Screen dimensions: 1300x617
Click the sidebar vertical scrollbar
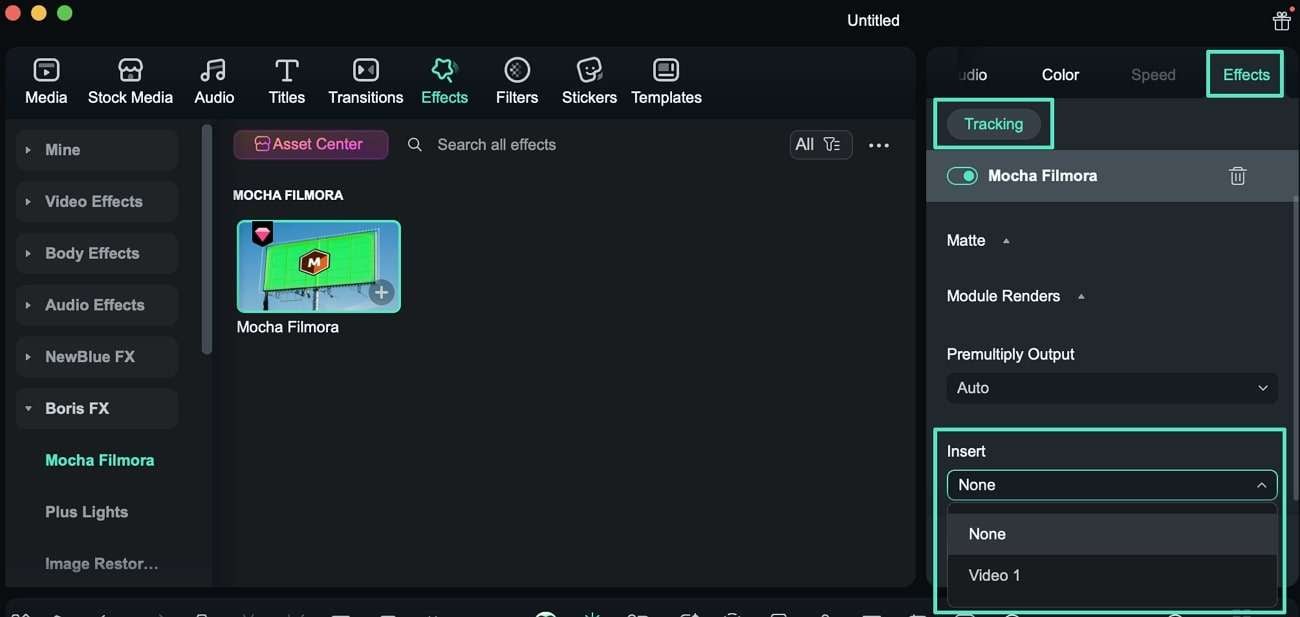click(207, 239)
